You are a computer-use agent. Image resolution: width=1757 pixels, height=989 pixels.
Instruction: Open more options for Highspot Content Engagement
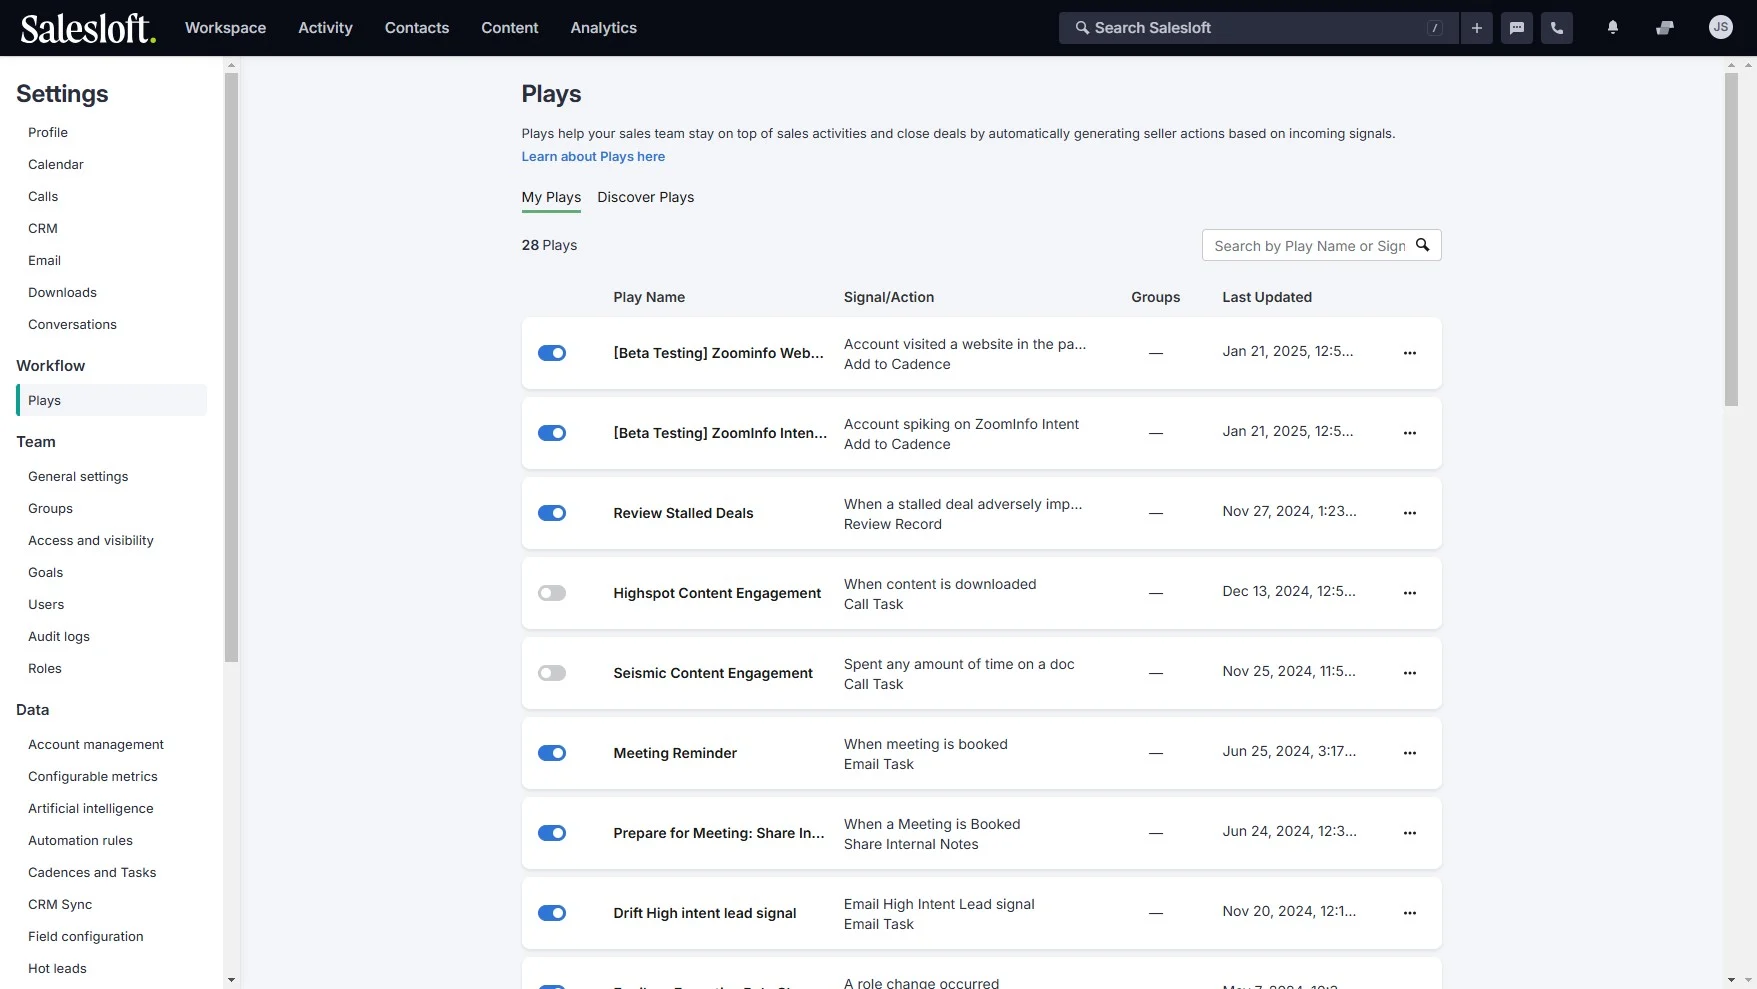point(1410,593)
